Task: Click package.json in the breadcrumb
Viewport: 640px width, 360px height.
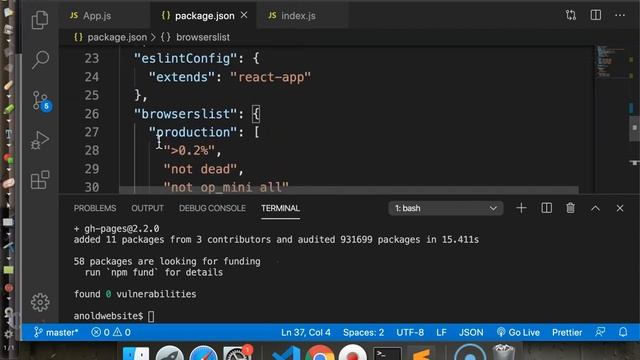Action: [x=117, y=37]
